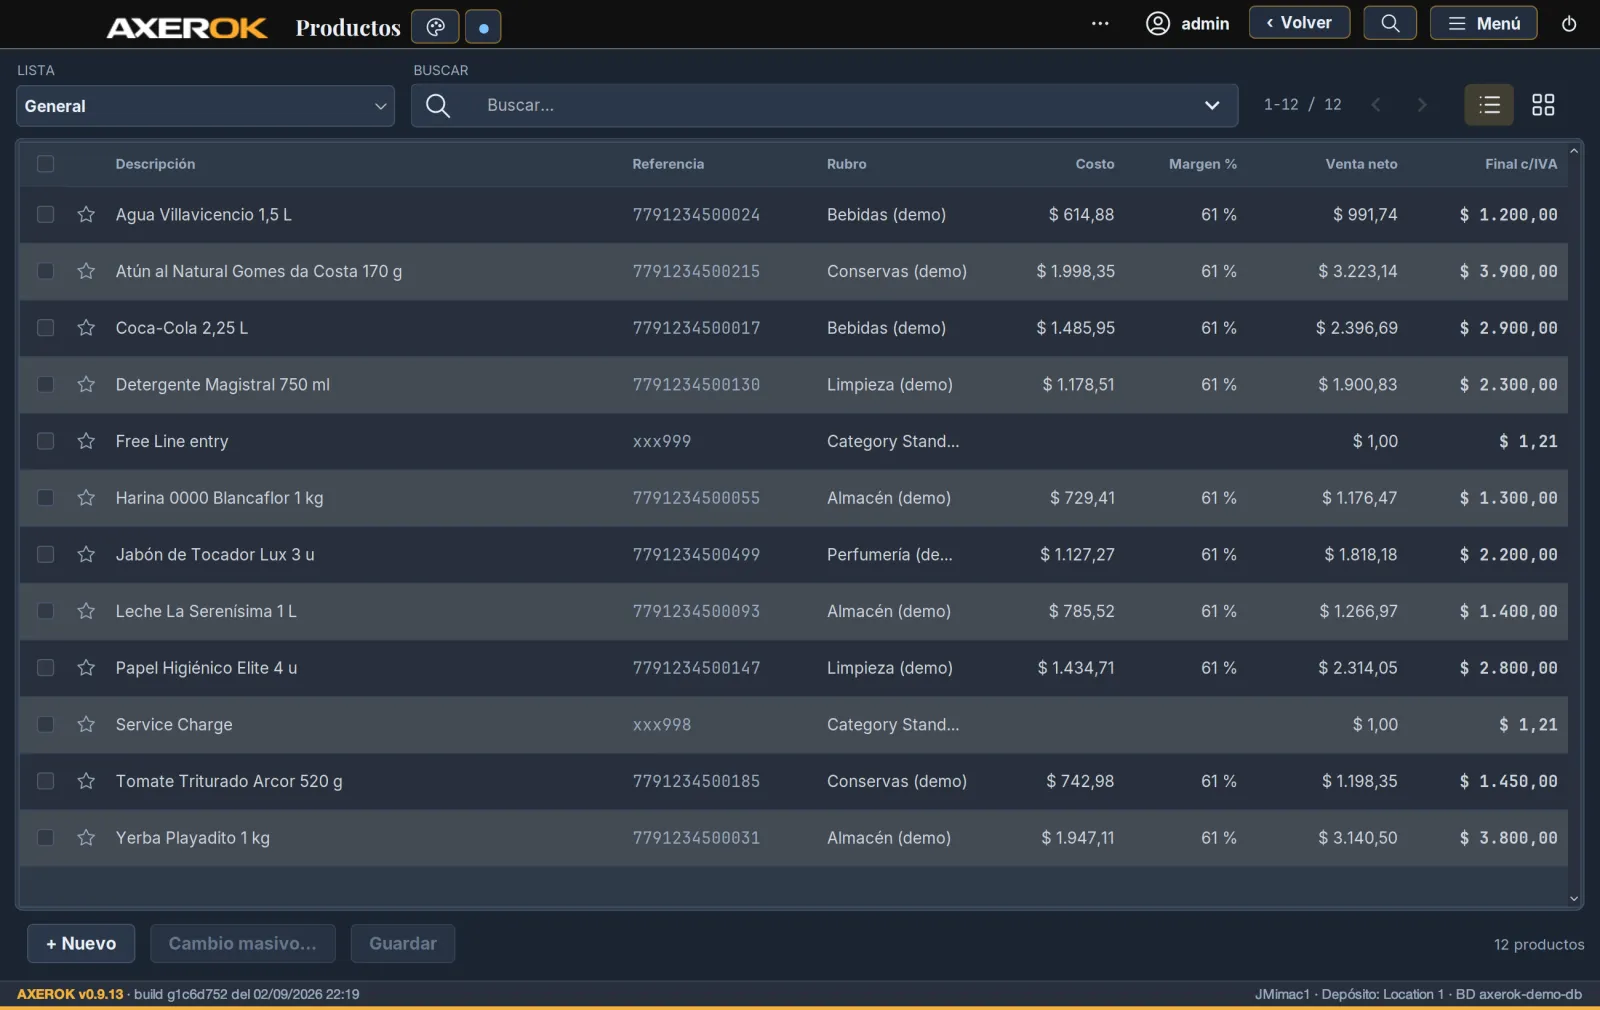This screenshot has width=1600, height=1010.
Task: Sort by the Rubro column header
Action: tap(847, 164)
